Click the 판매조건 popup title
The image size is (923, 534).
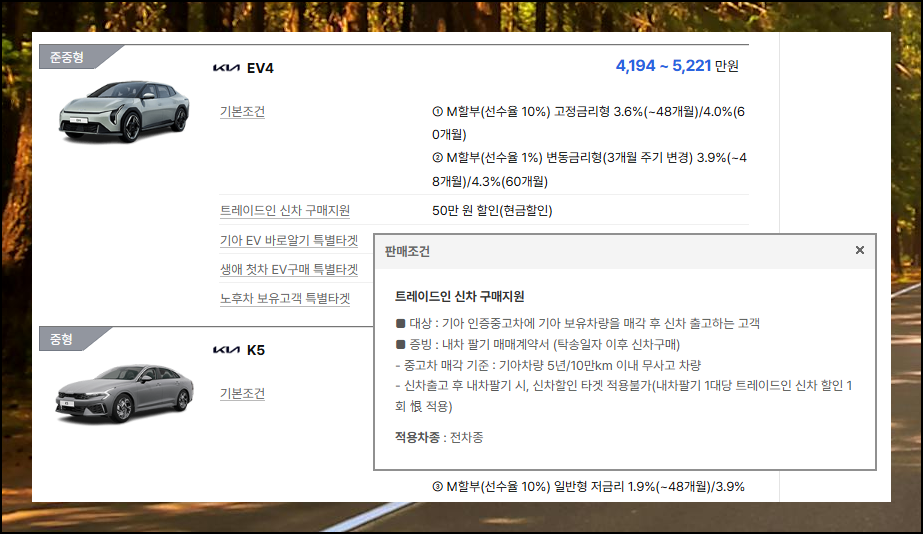point(407,251)
